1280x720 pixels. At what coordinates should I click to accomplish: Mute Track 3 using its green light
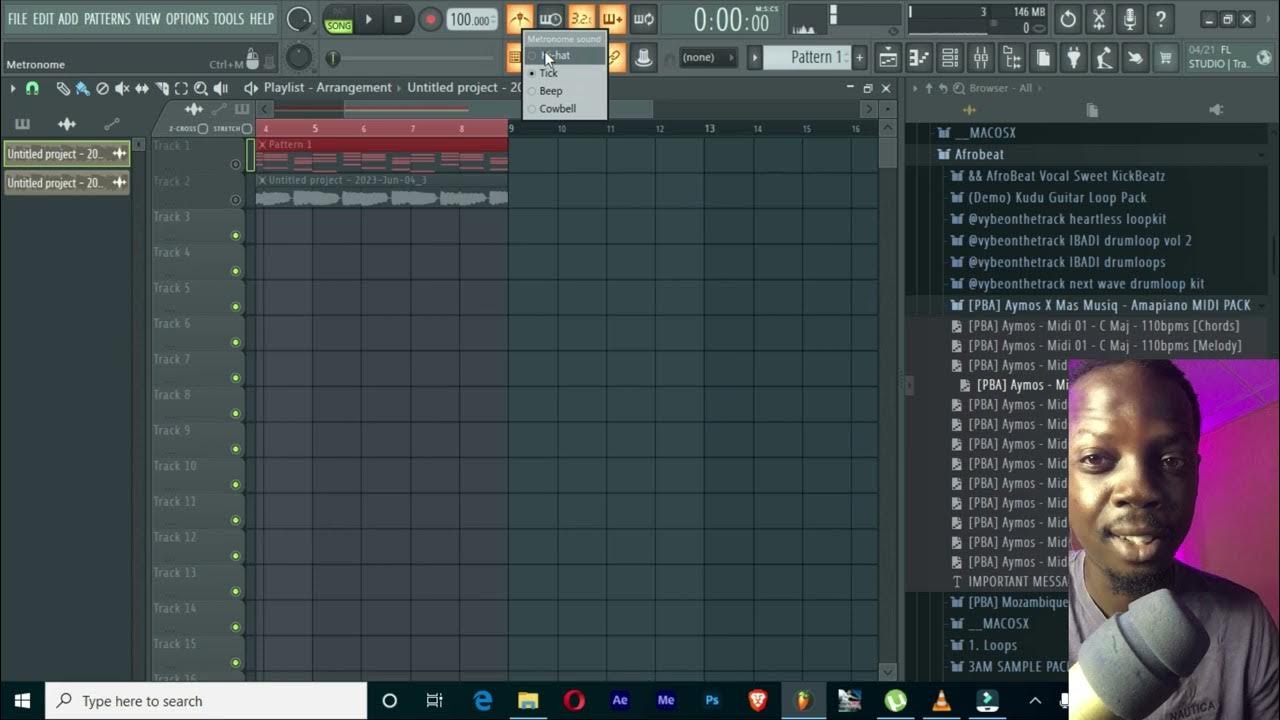236,236
